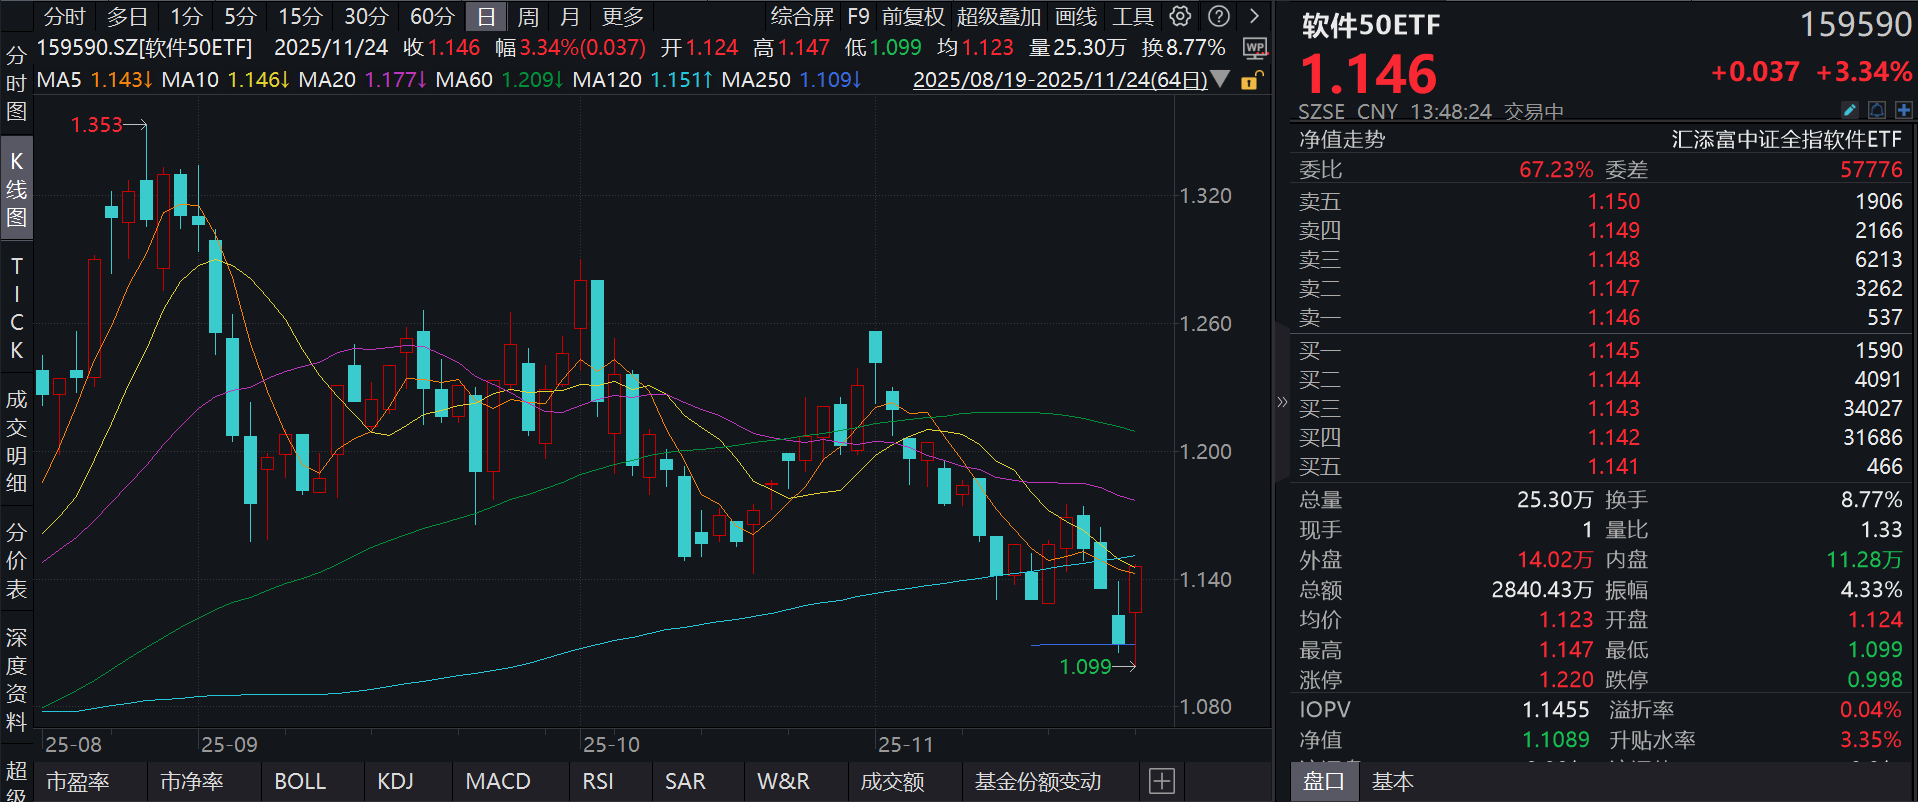
Task: Open the 更多 periods dropdown
Action: tap(622, 17)
